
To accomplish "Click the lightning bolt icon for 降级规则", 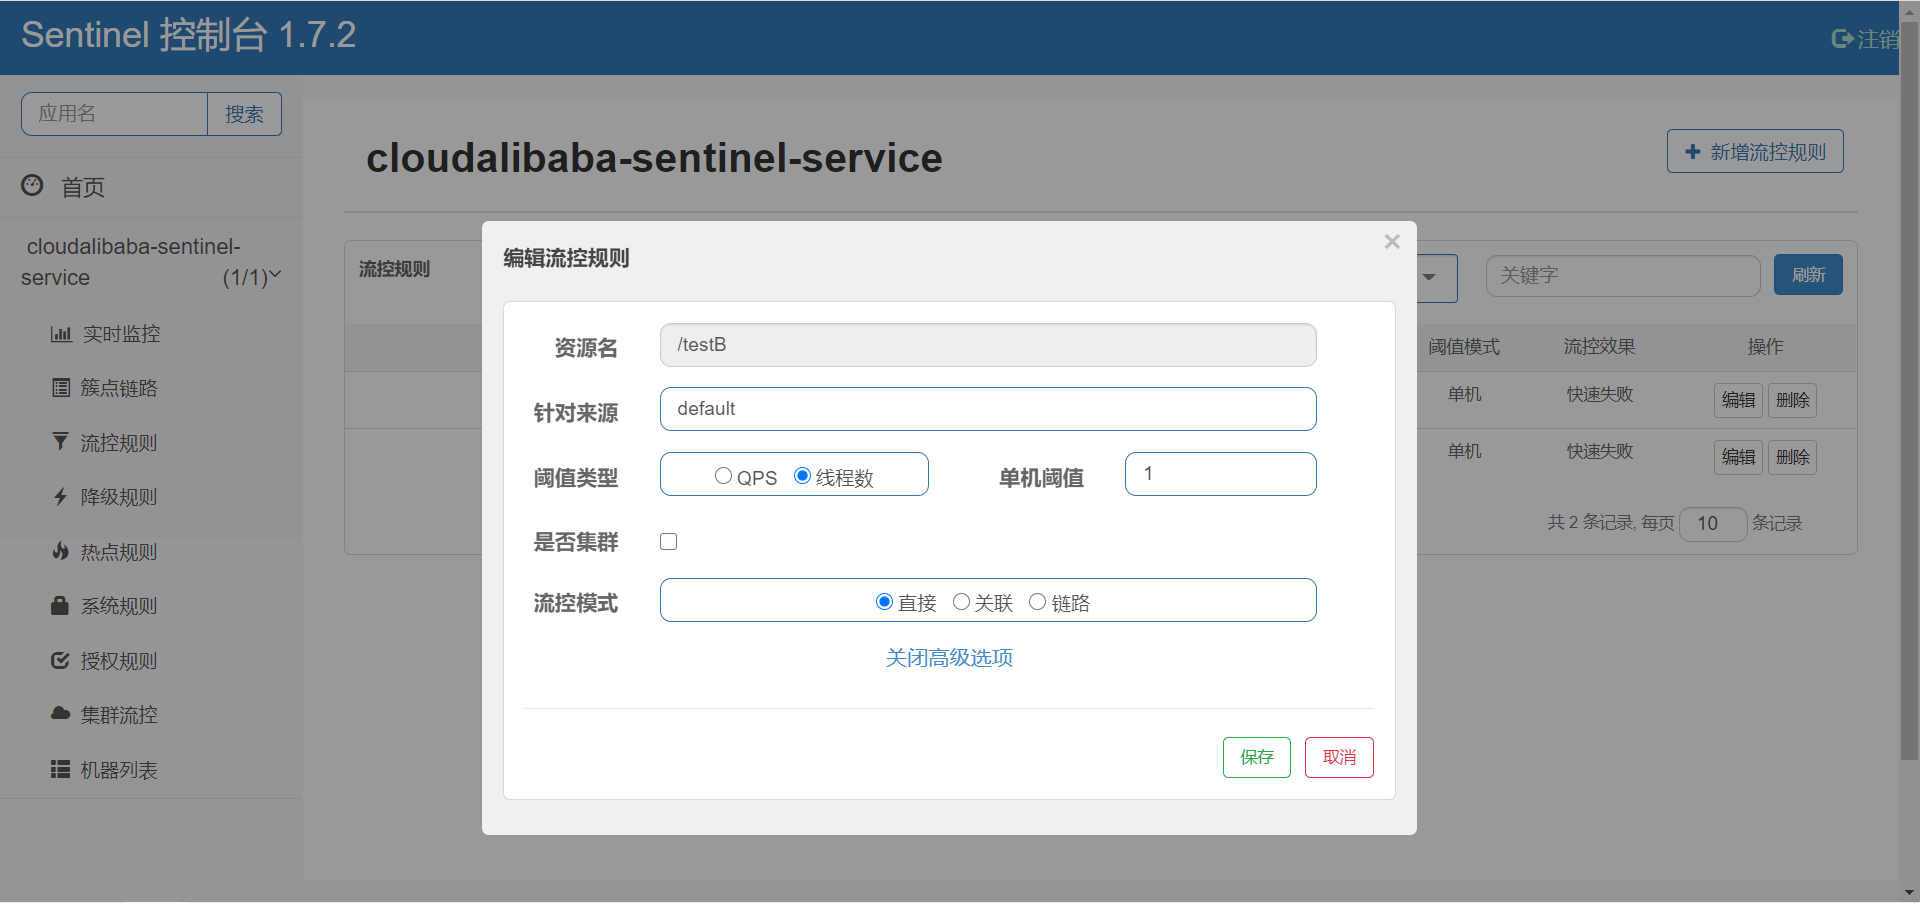I will [61, 497].
